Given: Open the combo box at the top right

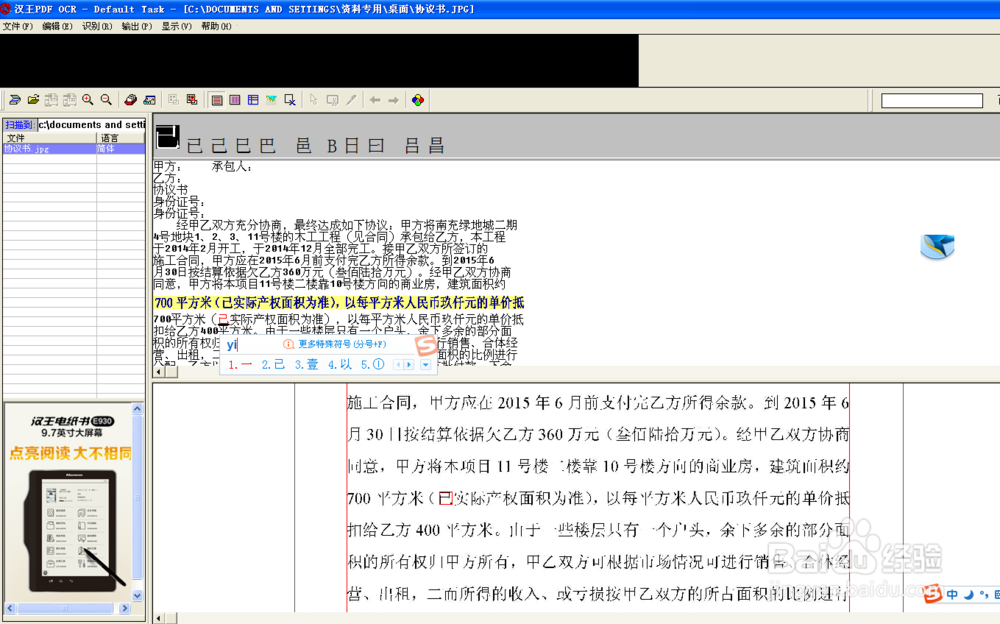Looking at the screenshot, I should point(932,100).
